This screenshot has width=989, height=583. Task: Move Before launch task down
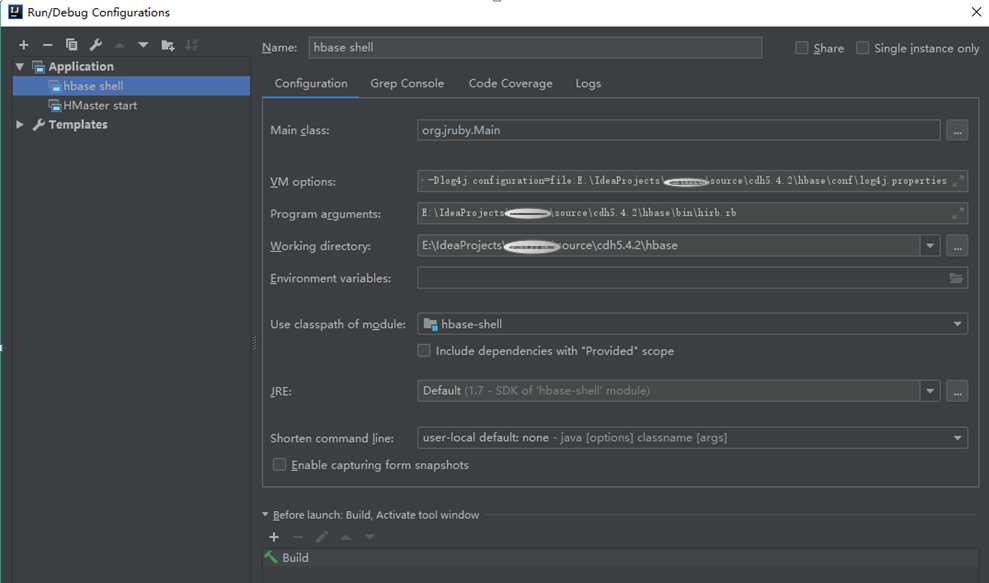(x=370, y=537)
